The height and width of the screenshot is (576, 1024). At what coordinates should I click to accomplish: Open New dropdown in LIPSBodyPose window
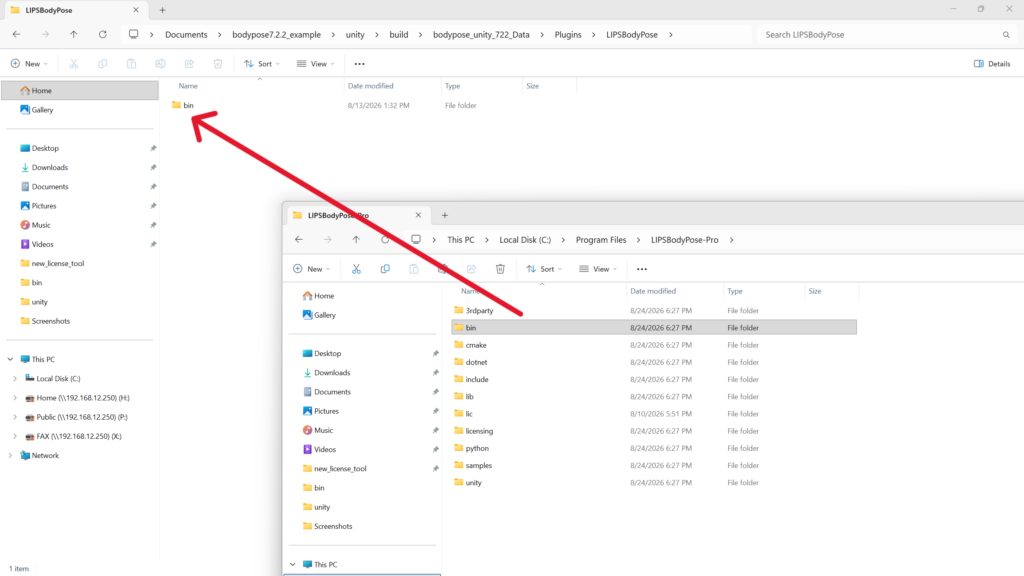click(x=29, y=64)
